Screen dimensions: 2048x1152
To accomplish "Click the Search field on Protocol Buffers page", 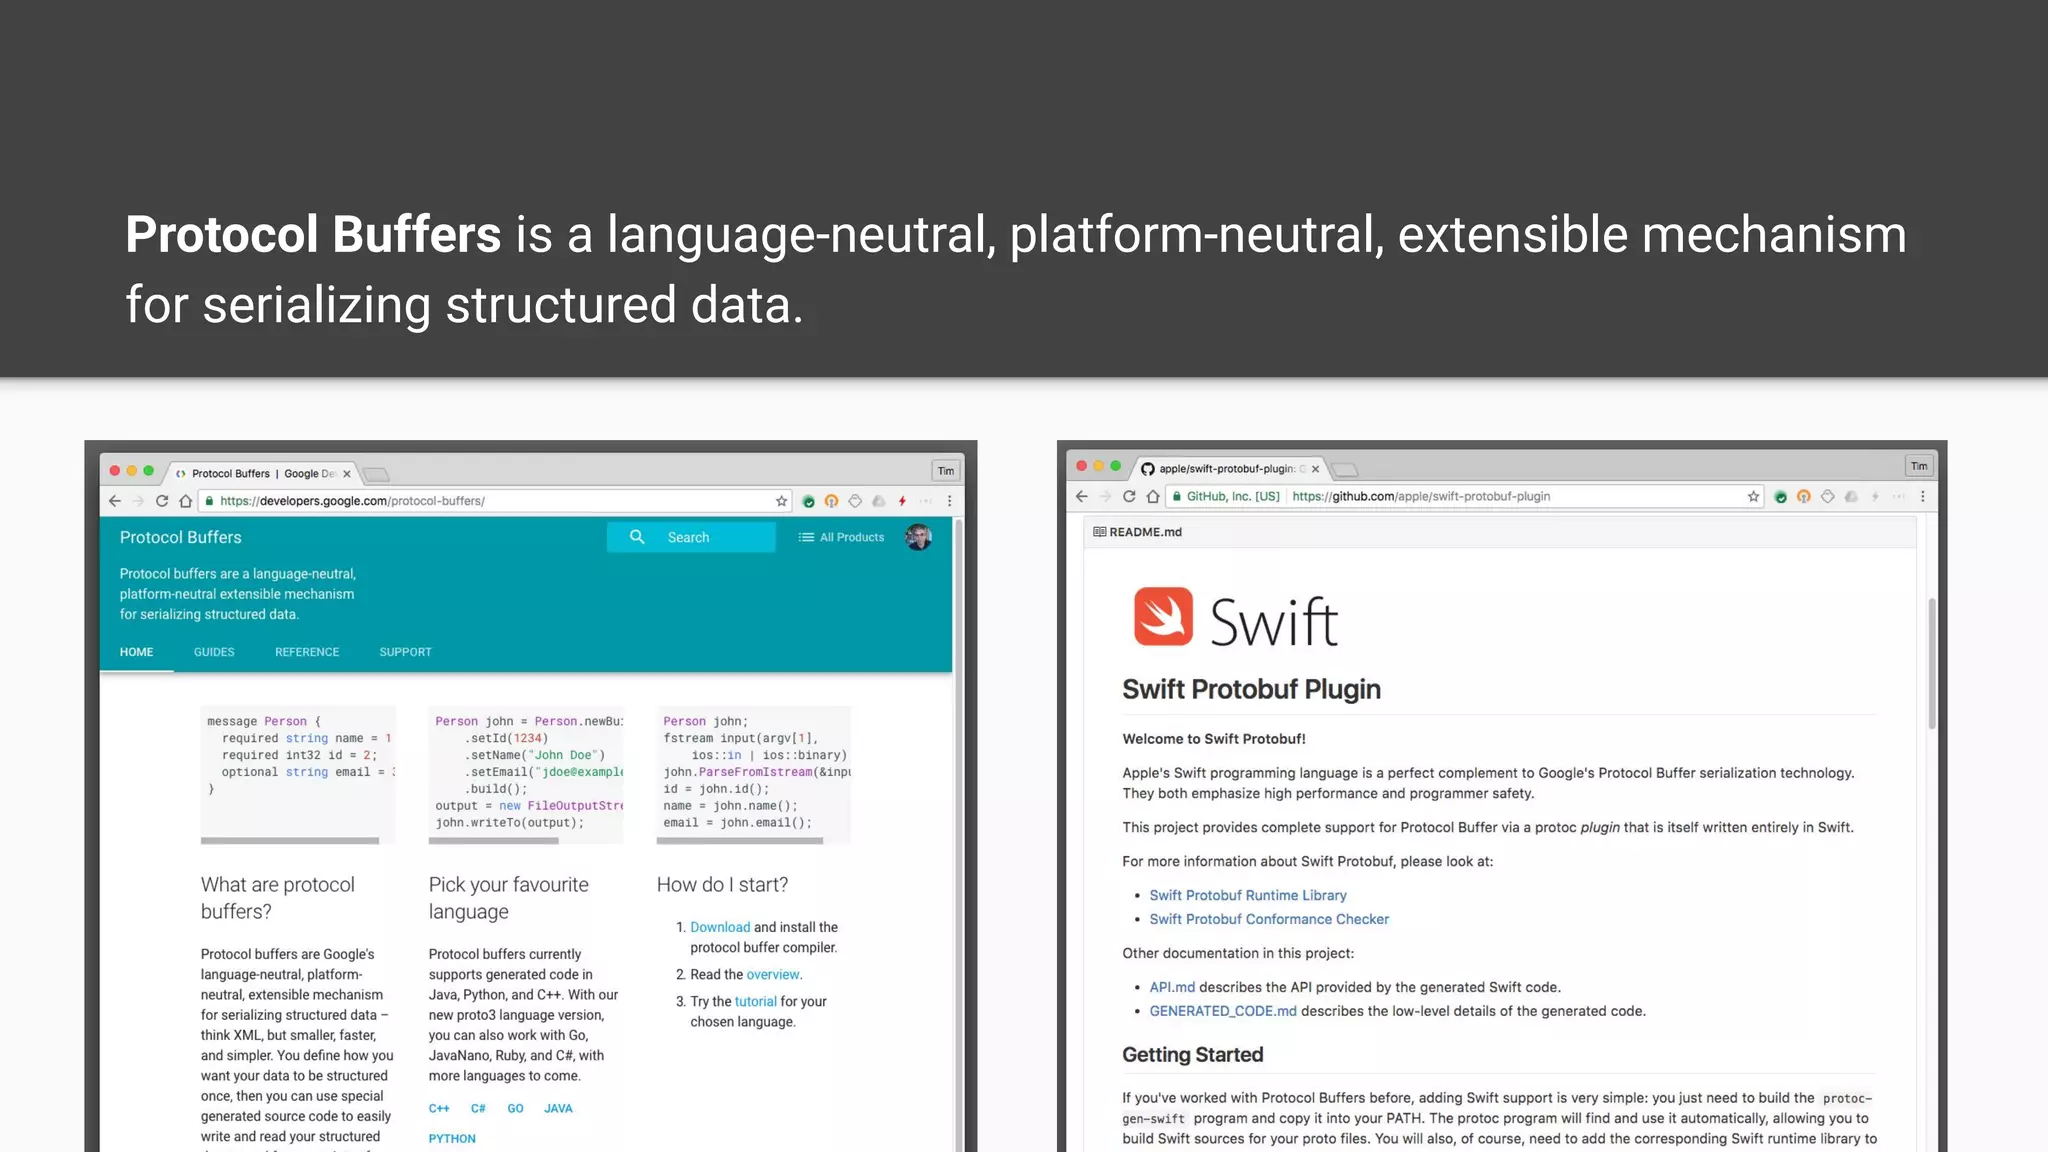I will 691,537.
